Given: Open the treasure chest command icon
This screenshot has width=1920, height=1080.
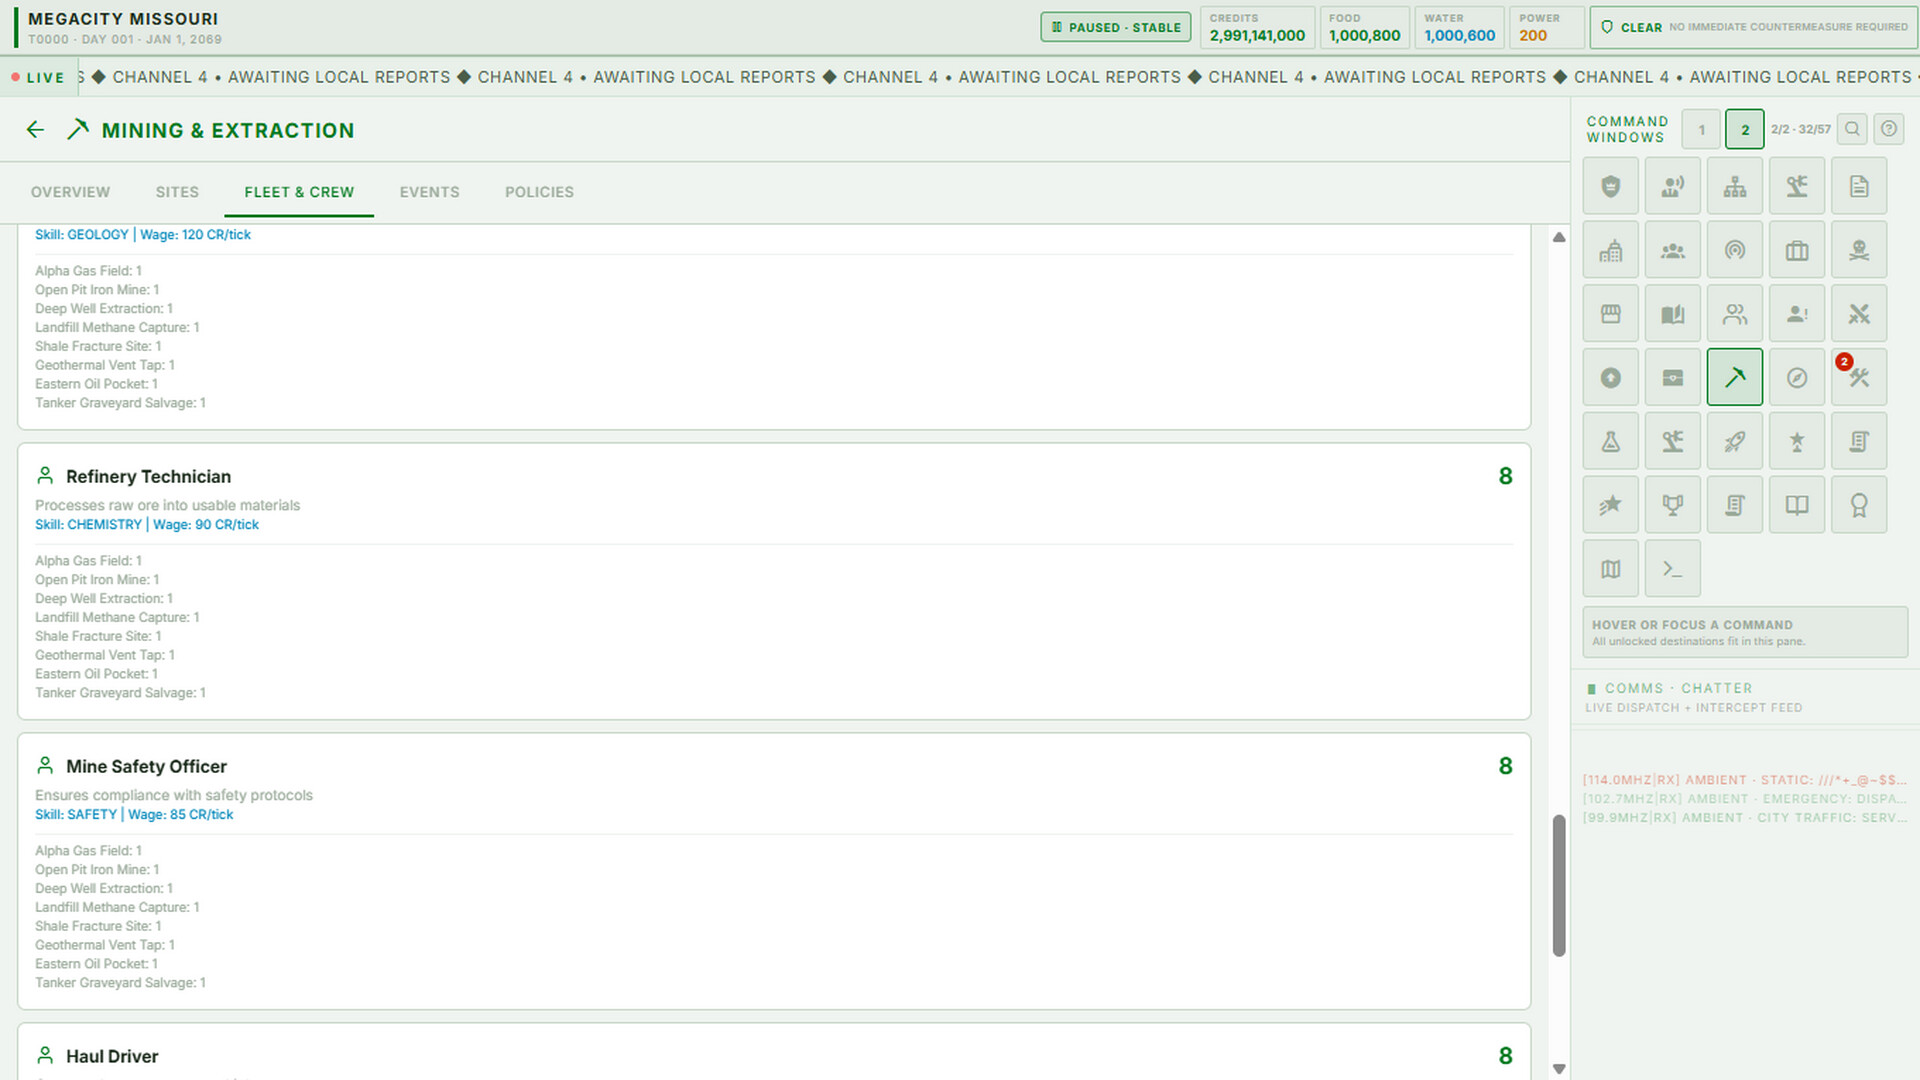Looking at the screenshot, I should coord(1673,377).
